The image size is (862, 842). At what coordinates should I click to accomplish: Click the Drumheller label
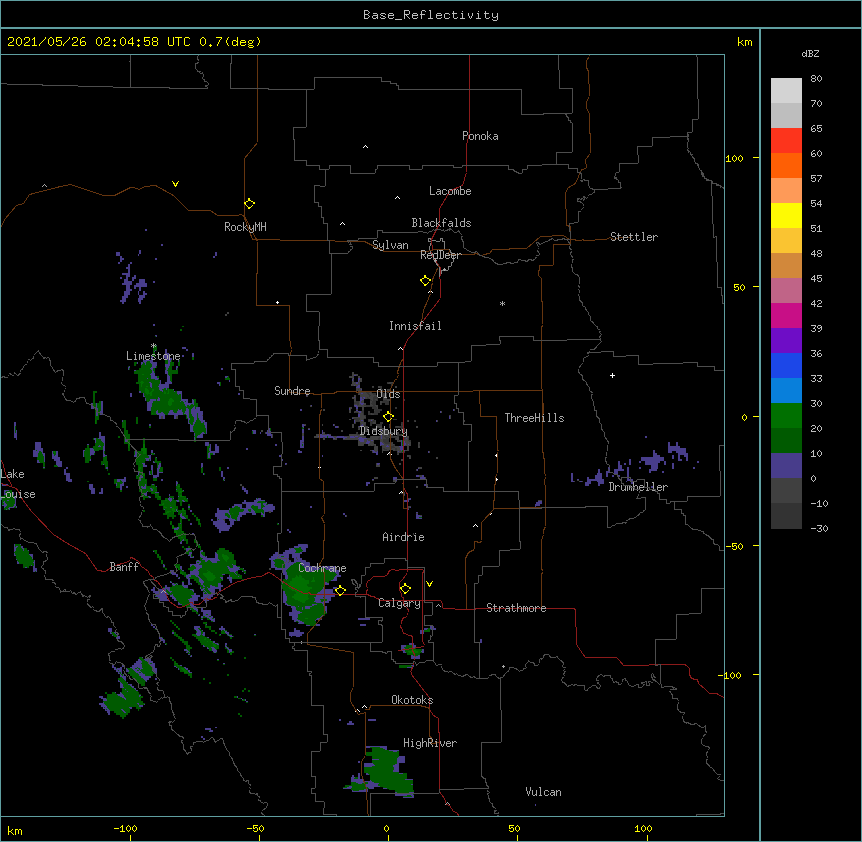[638, 487]
